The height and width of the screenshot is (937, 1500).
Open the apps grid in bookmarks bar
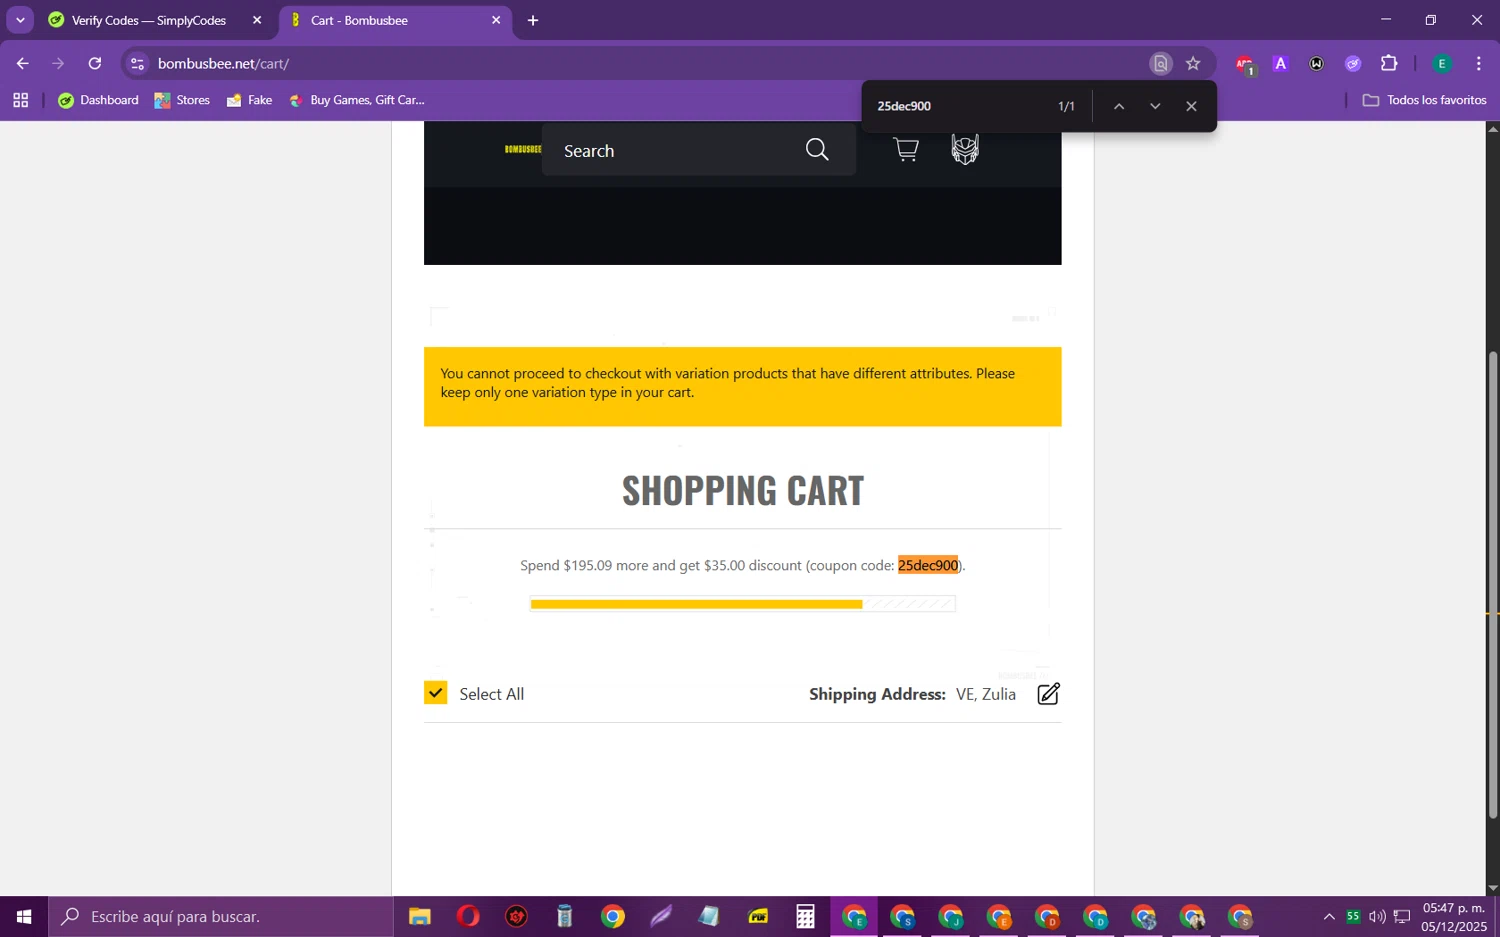click(x=20, y=100)
